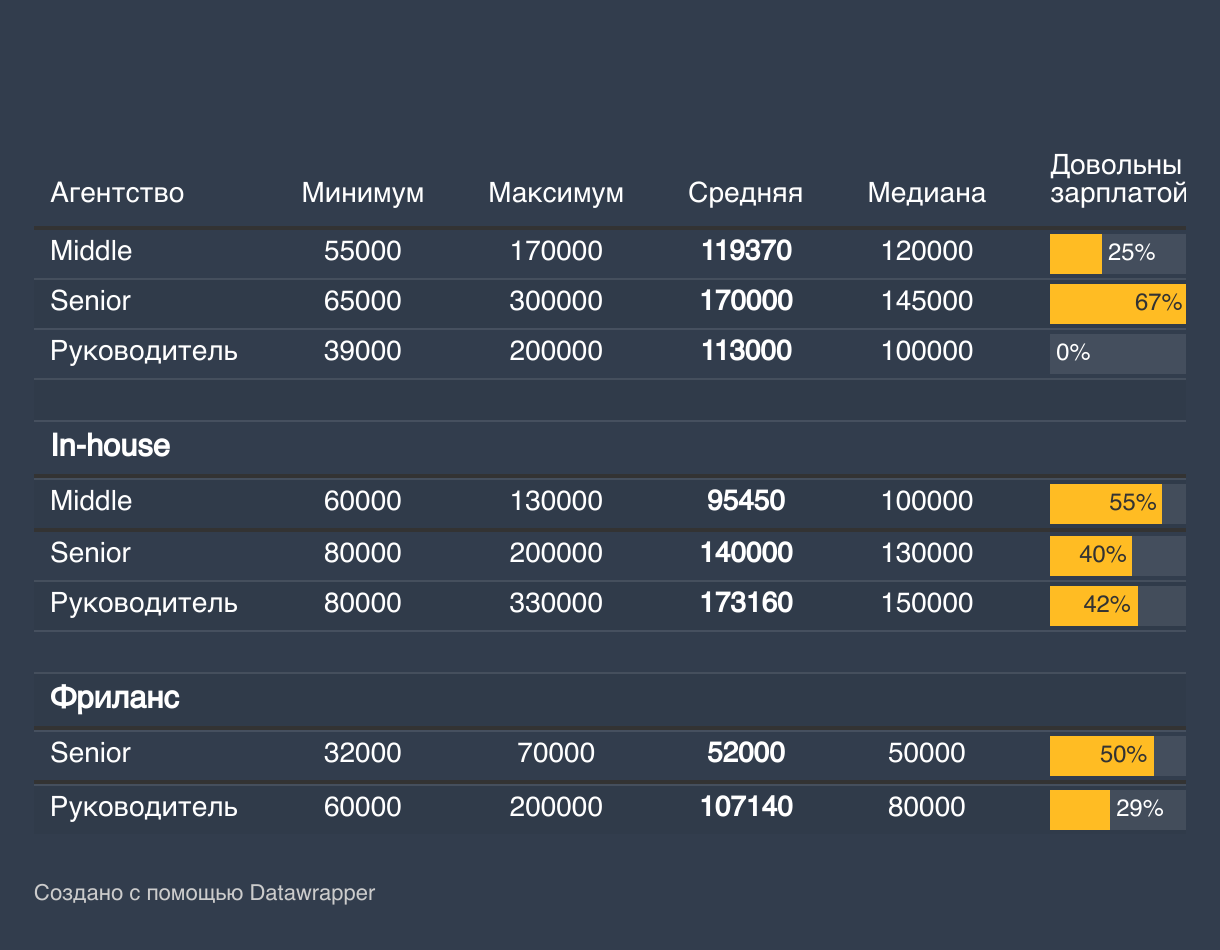Sort by the Минимум column header
The height and width of the screenshot is (950, 1220).
362,193
